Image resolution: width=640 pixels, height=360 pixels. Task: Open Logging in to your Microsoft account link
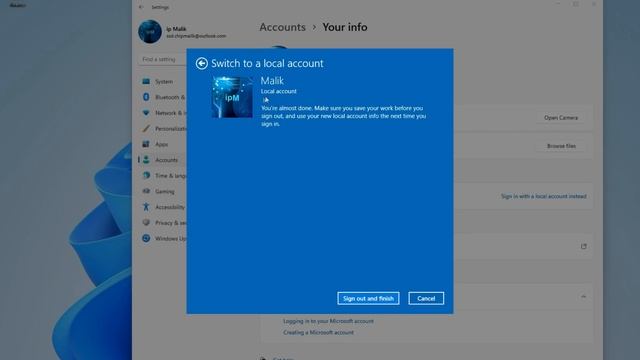pyautogui.click(x=328, y=321)
